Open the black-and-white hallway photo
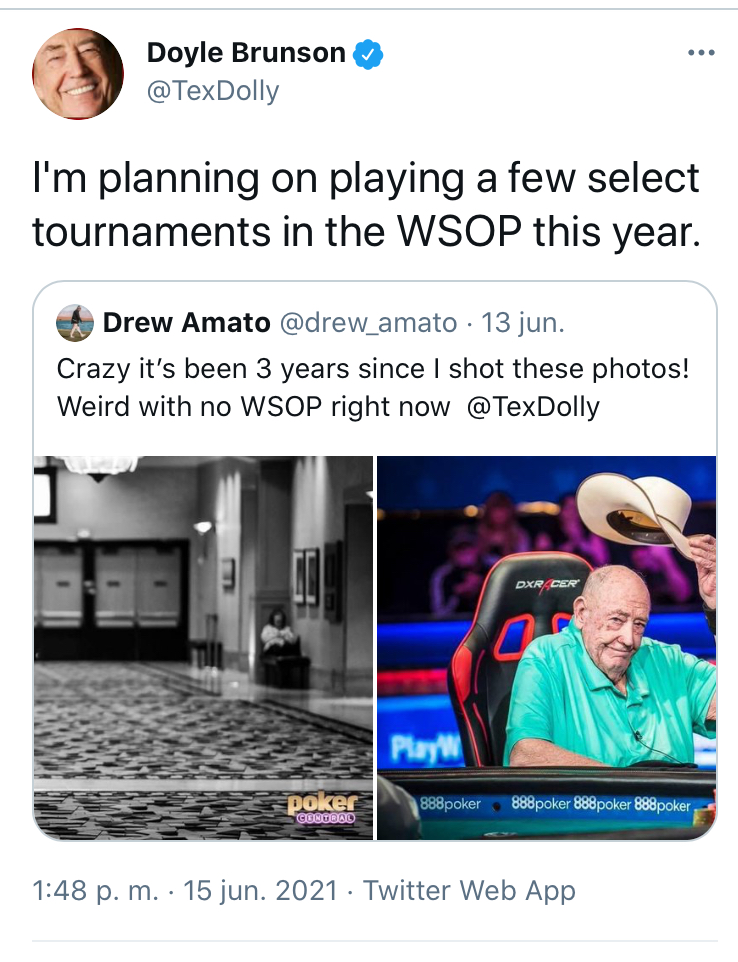The height and width of the screenshot is (962, 738). tap(203, 647)
